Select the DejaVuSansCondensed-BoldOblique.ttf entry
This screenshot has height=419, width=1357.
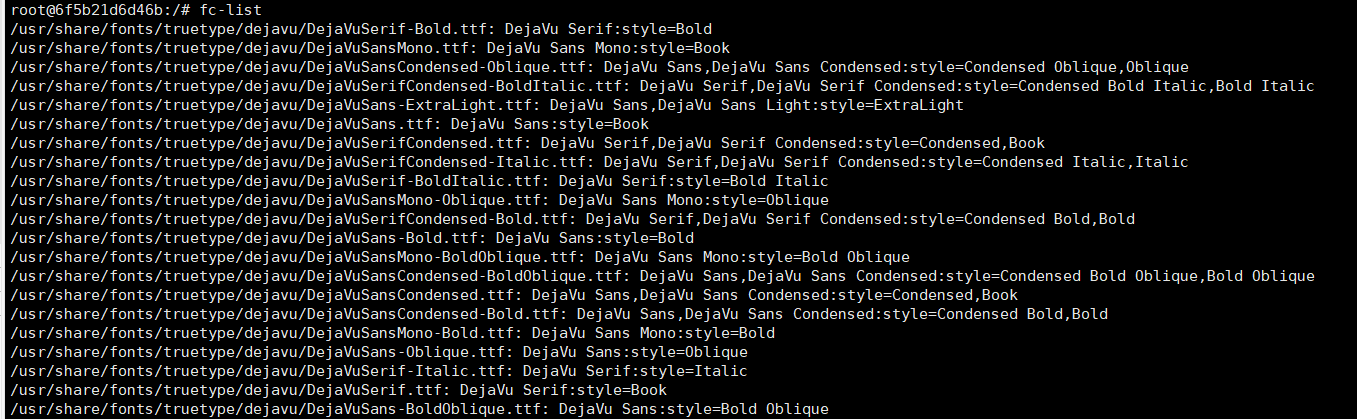click(662, 276)
